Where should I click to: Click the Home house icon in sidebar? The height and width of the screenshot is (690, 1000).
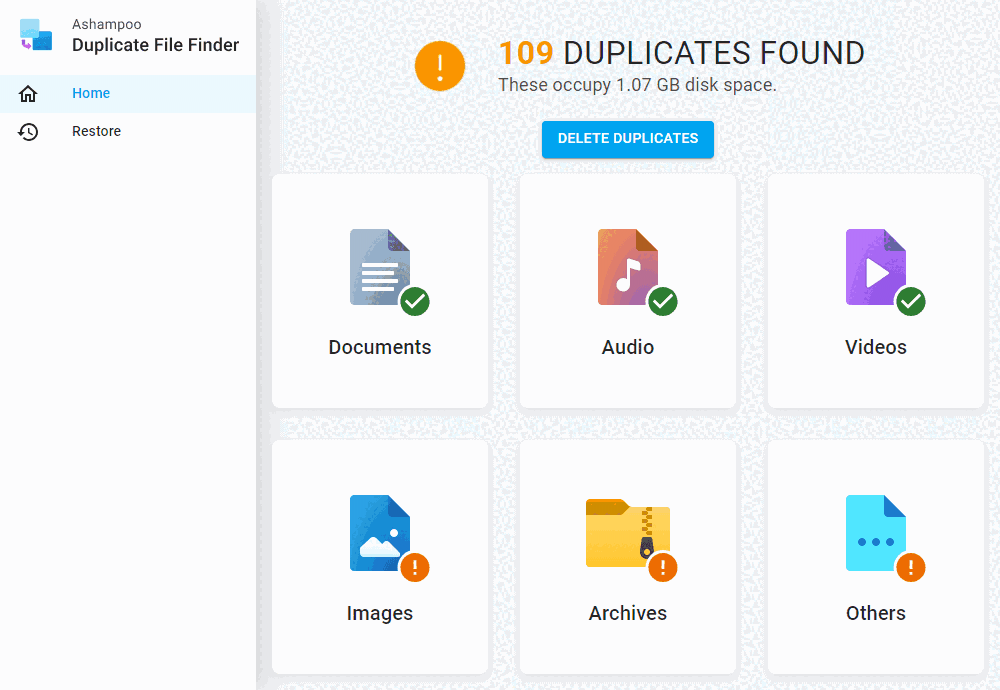point(29,93)
